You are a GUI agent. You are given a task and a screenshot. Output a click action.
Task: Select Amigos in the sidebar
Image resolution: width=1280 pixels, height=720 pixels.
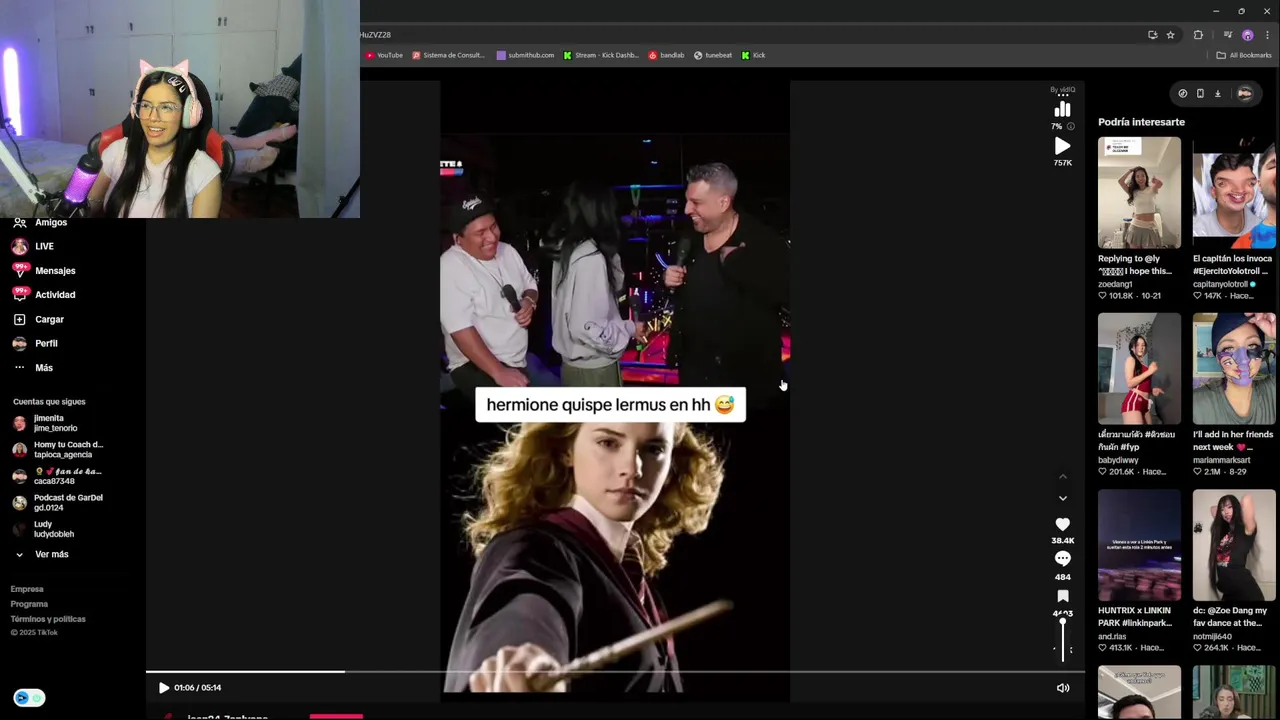click(40, 222)
